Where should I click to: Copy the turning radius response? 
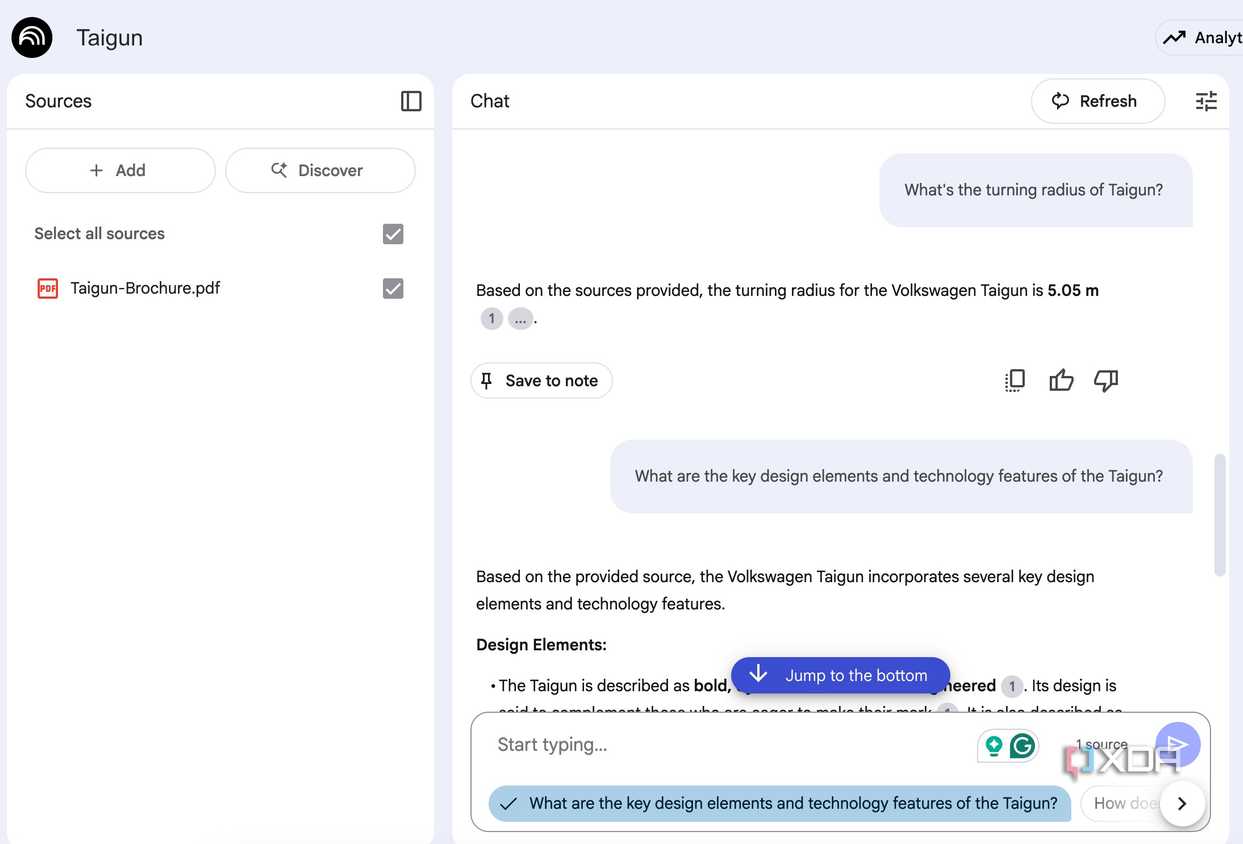[1015, 380]
